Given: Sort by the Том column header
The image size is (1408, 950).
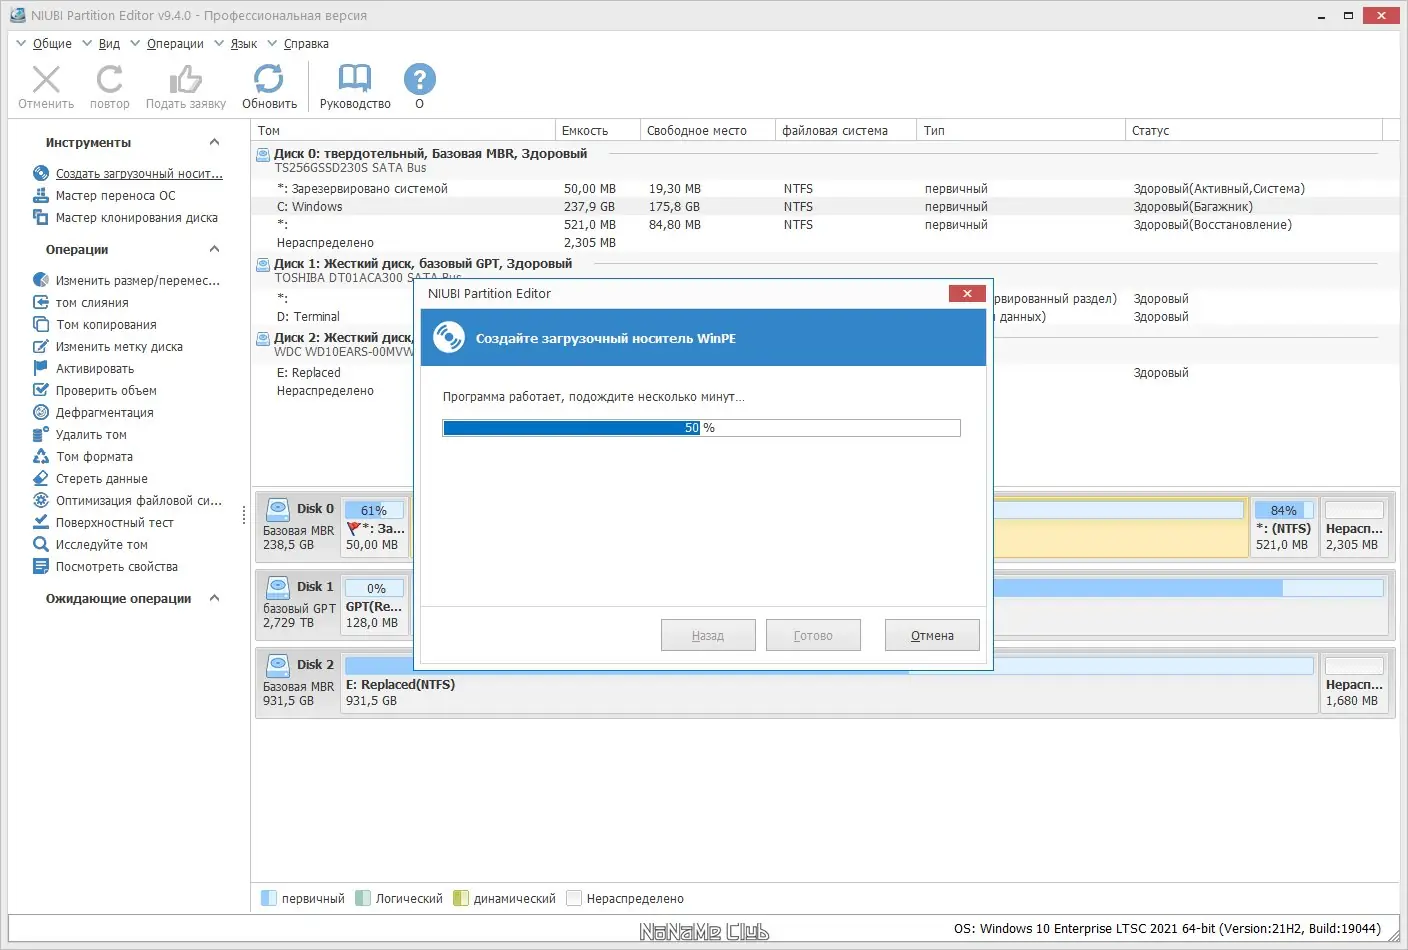Looking at the screenshot, I should tap(403, 130).
